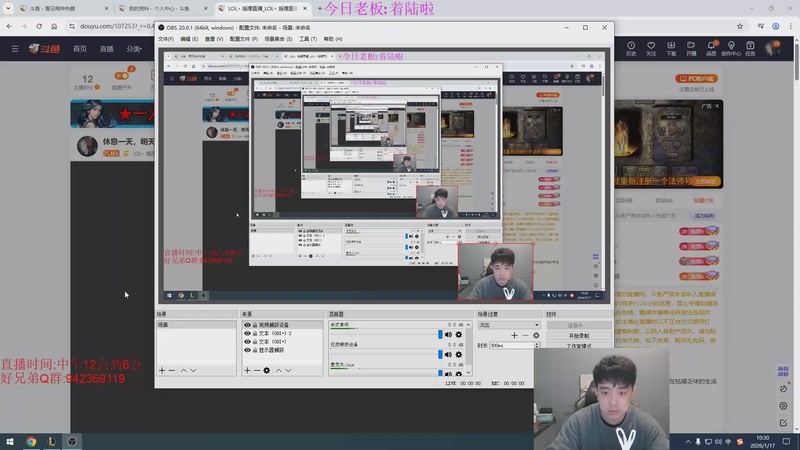Open the Windows Start menu
The width and height of the screenshot is (800, 450).
click(x=10, y=441)
